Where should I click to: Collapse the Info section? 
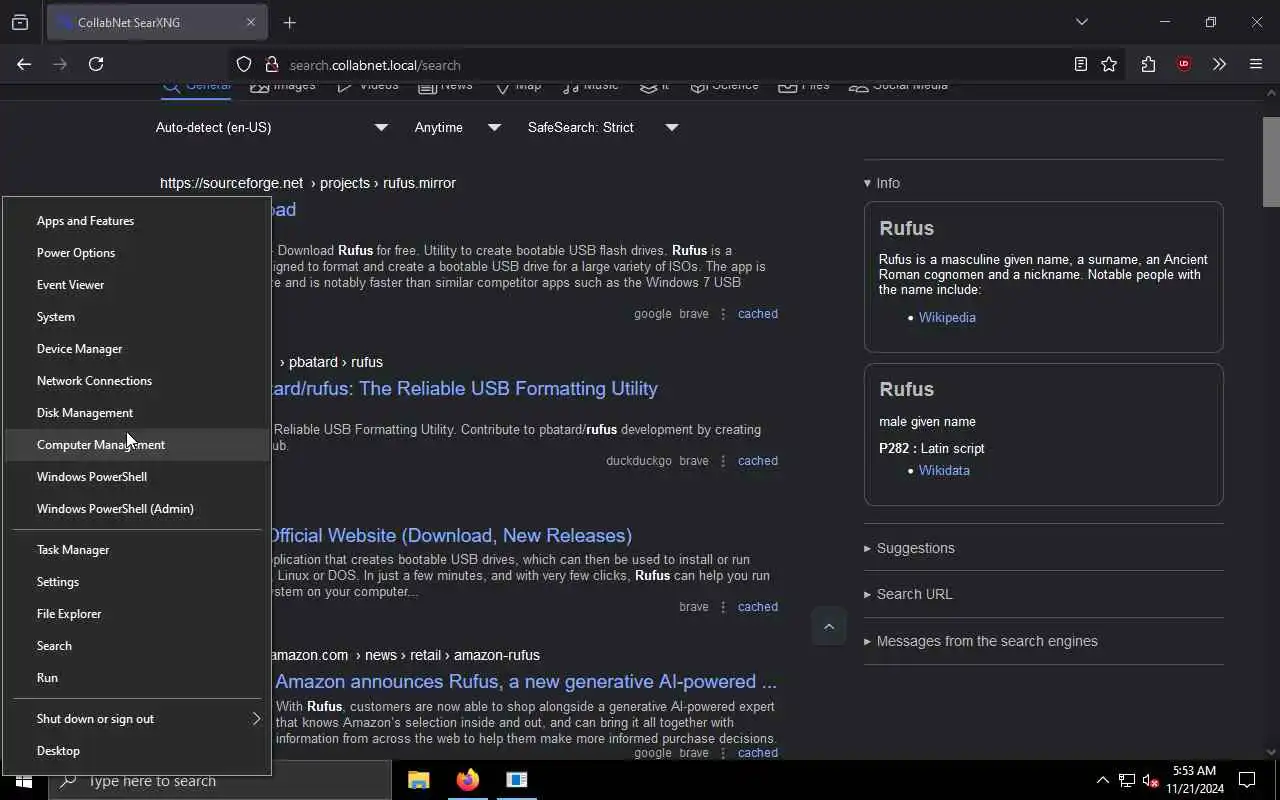click(882, 183)
